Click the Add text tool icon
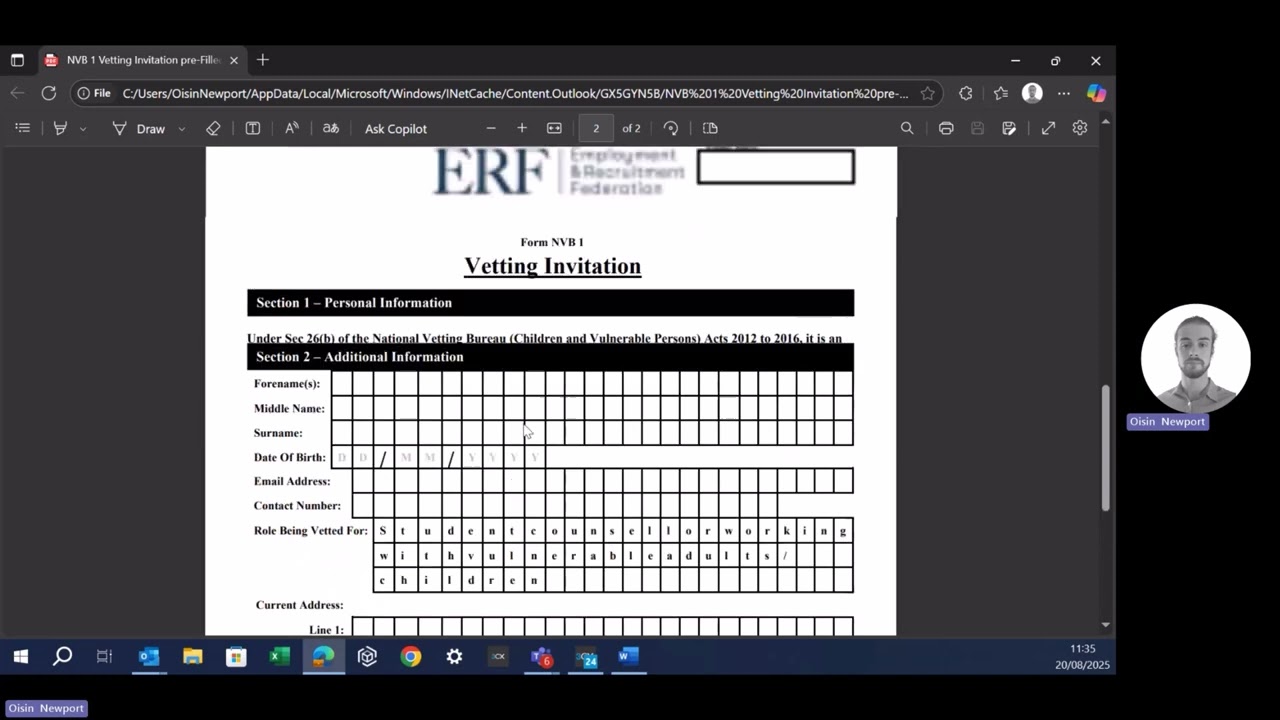Image resolution: width=1280 pixels, height=720 pixels. point(253,128)
